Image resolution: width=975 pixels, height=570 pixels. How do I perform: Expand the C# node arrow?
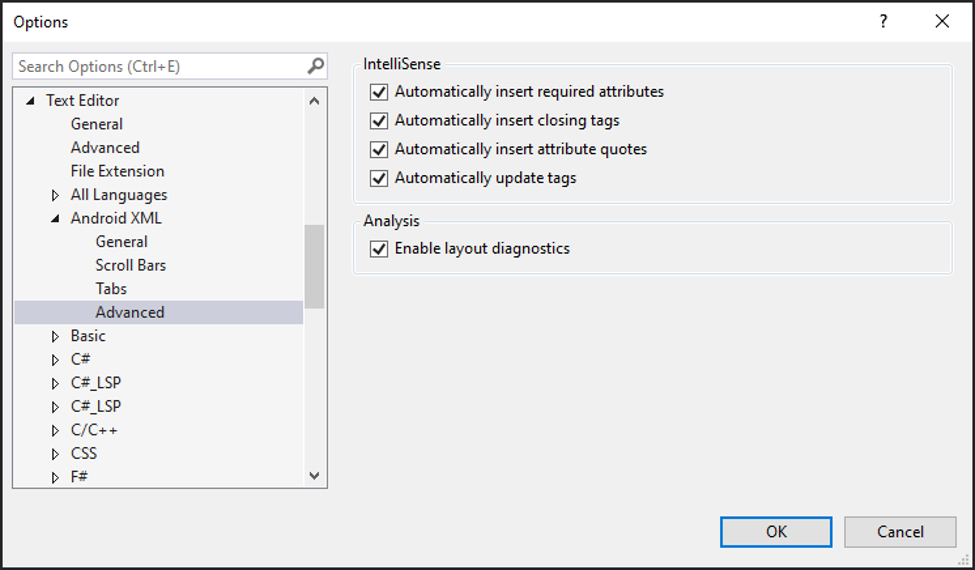coord(55,360)
